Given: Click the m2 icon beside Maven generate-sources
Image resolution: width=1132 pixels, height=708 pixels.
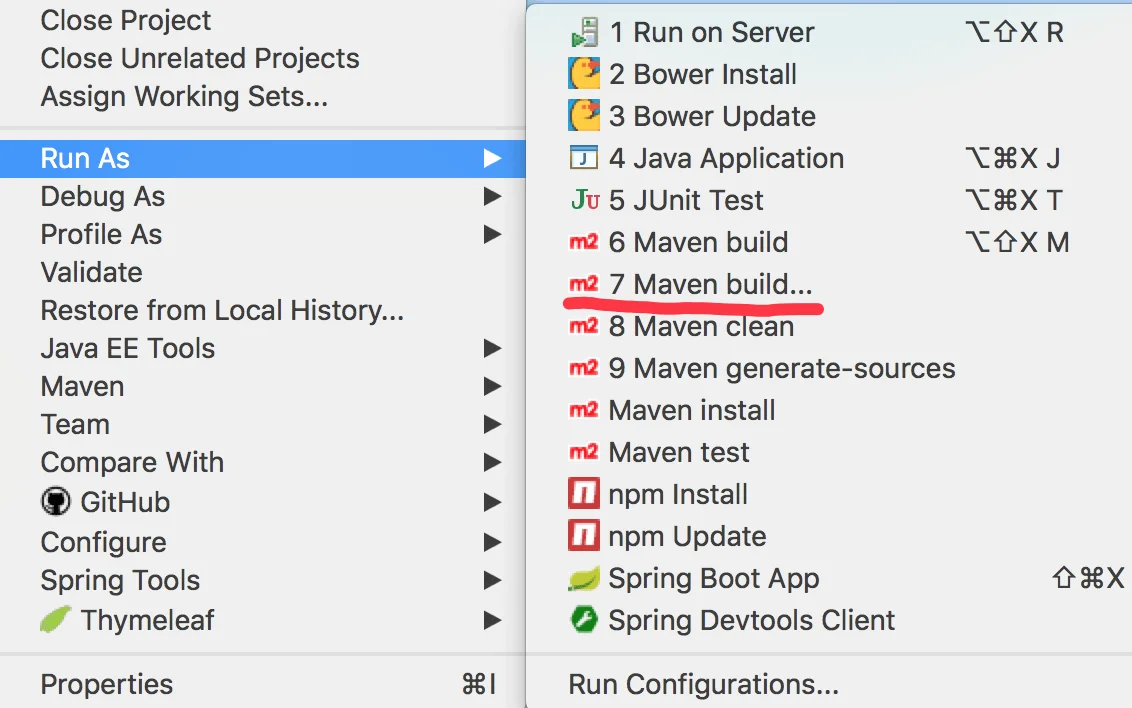Looking at the screenshot, I should click(584, 368).
